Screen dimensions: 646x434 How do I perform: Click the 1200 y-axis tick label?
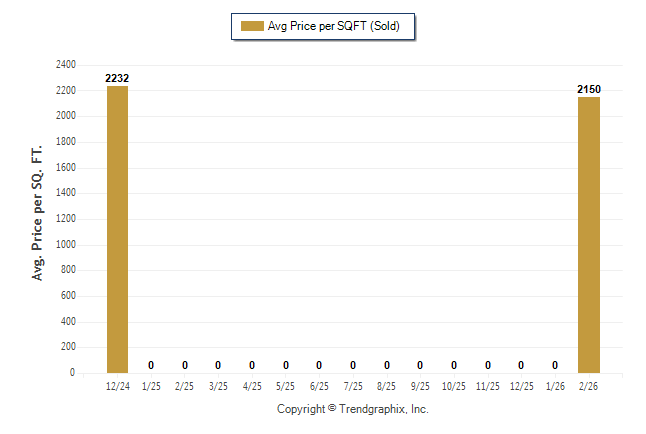(x=65, y=218)
